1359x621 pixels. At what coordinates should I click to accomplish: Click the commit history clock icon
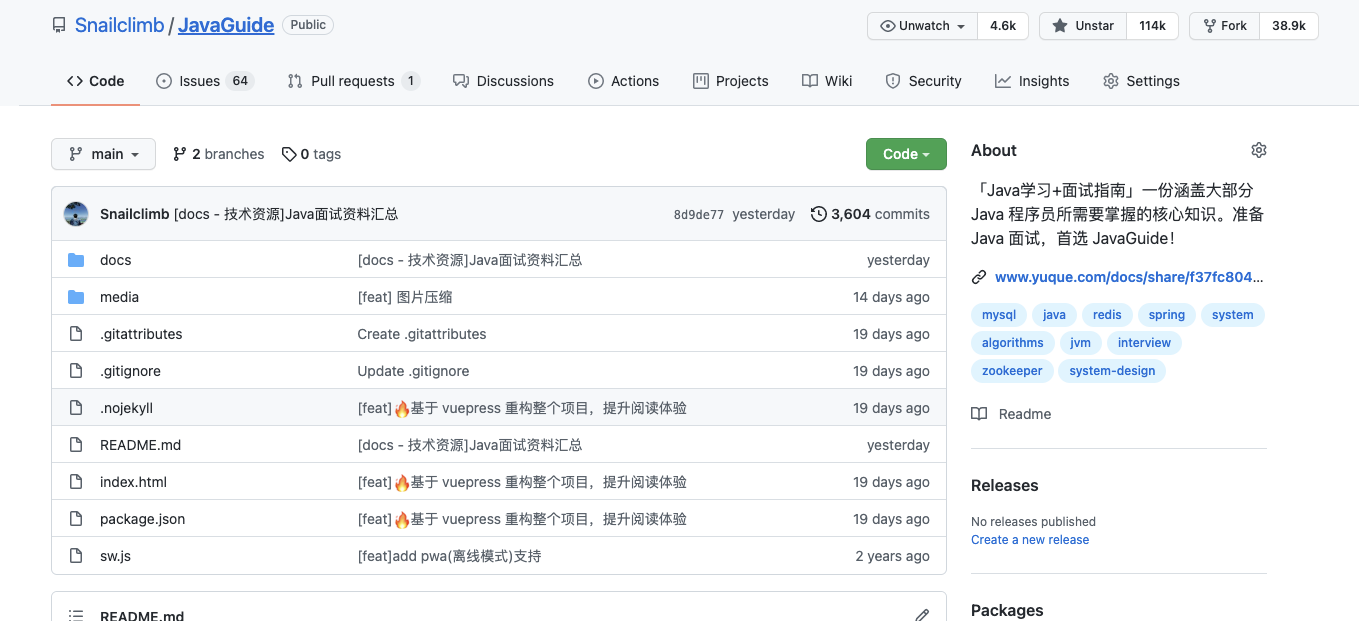pyautogui.click(x=818, y=213)
